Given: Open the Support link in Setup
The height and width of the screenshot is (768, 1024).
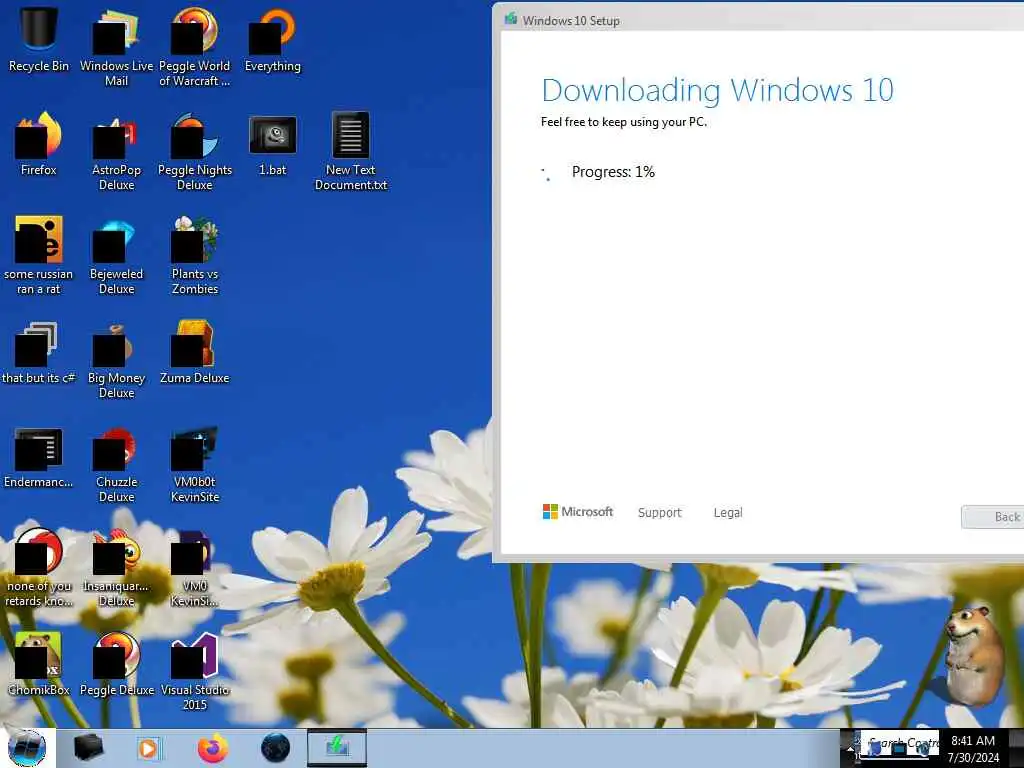Looking at the screenshot, I should tap(660, 513).
